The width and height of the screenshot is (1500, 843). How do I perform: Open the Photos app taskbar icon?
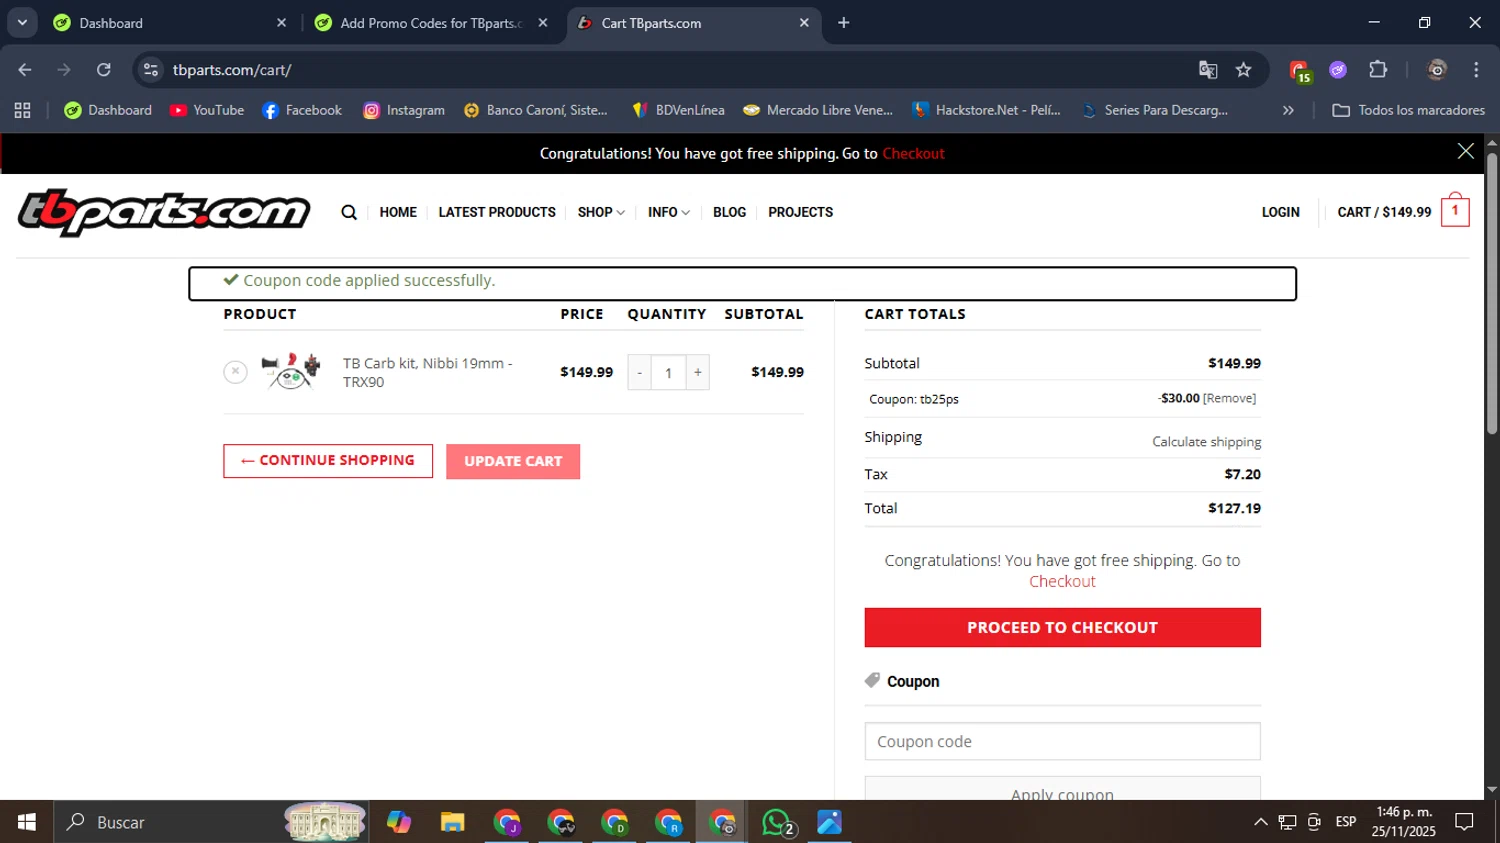coord(830,822)
